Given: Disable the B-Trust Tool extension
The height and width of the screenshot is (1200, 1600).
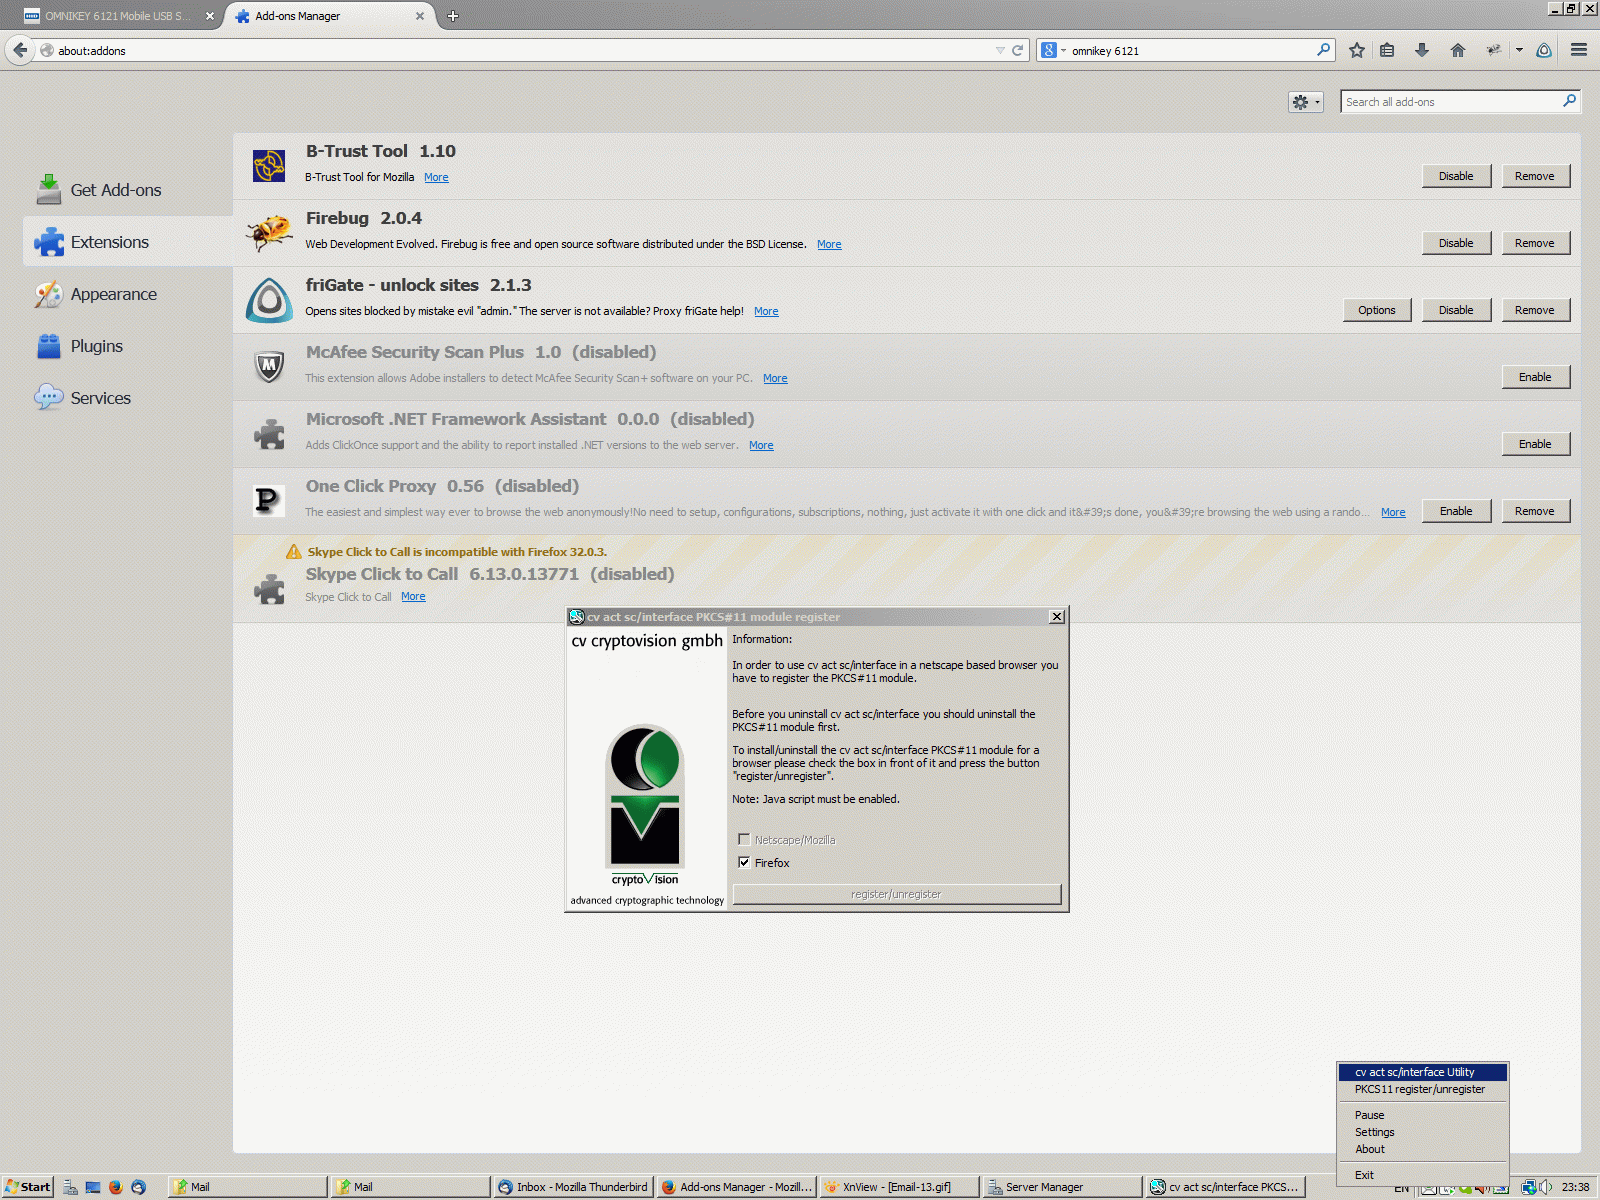Looking at the screenshot, I should coord(1456,176).
